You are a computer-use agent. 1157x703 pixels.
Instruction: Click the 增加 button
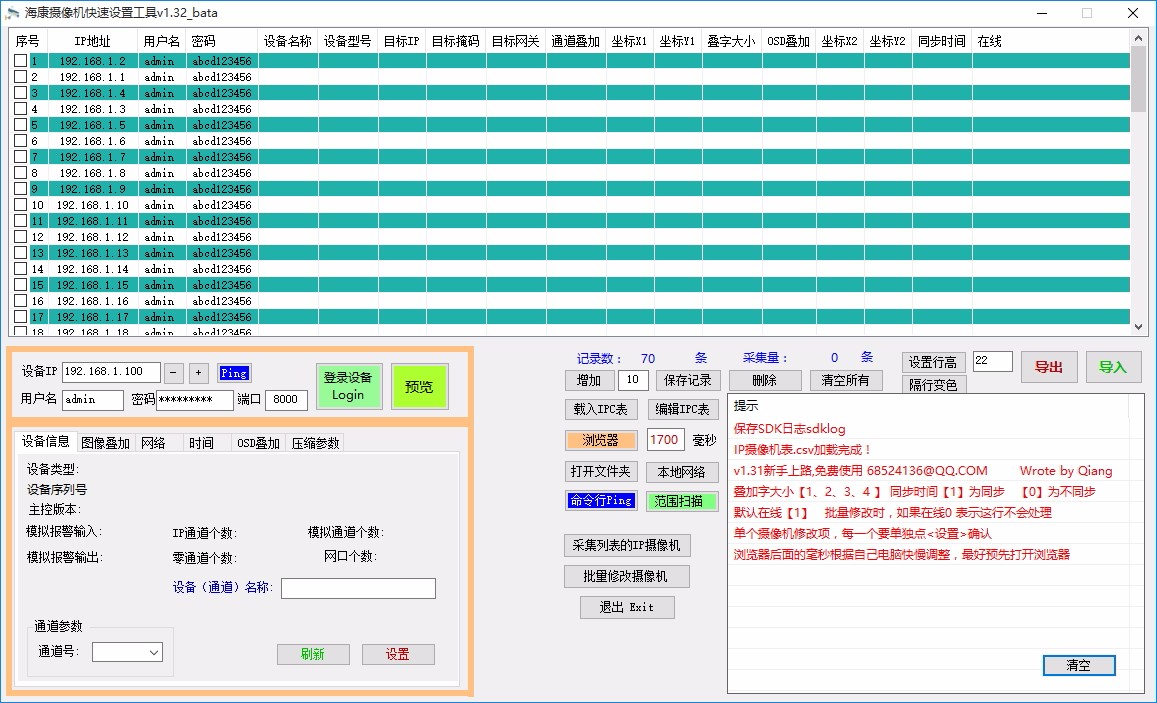(589, 380)
